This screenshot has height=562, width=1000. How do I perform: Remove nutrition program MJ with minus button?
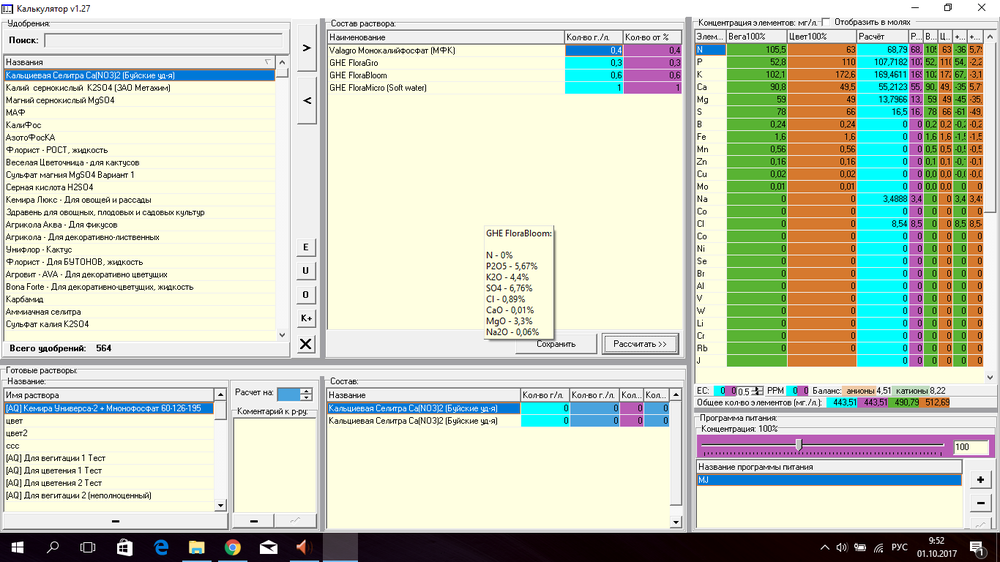click(x=980, y=503)
